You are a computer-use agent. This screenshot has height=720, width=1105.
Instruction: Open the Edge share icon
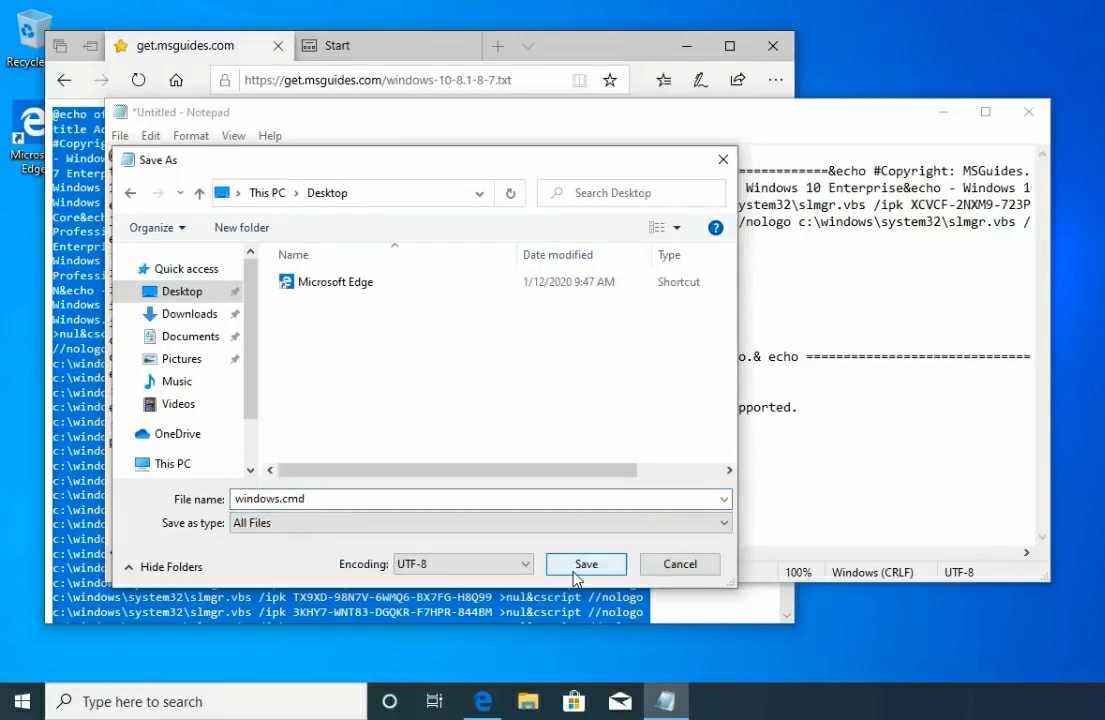738,80
